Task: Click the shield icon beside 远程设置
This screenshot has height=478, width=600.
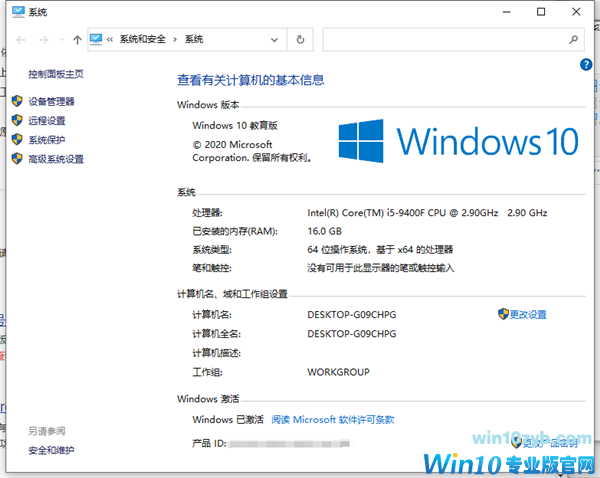Action: (17, 120)
